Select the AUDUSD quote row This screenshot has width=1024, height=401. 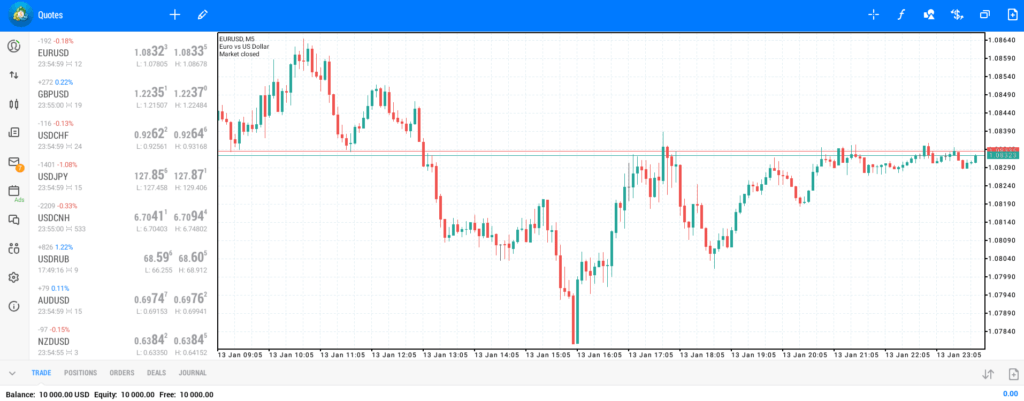pyautogui.click(x=122, y=299)
